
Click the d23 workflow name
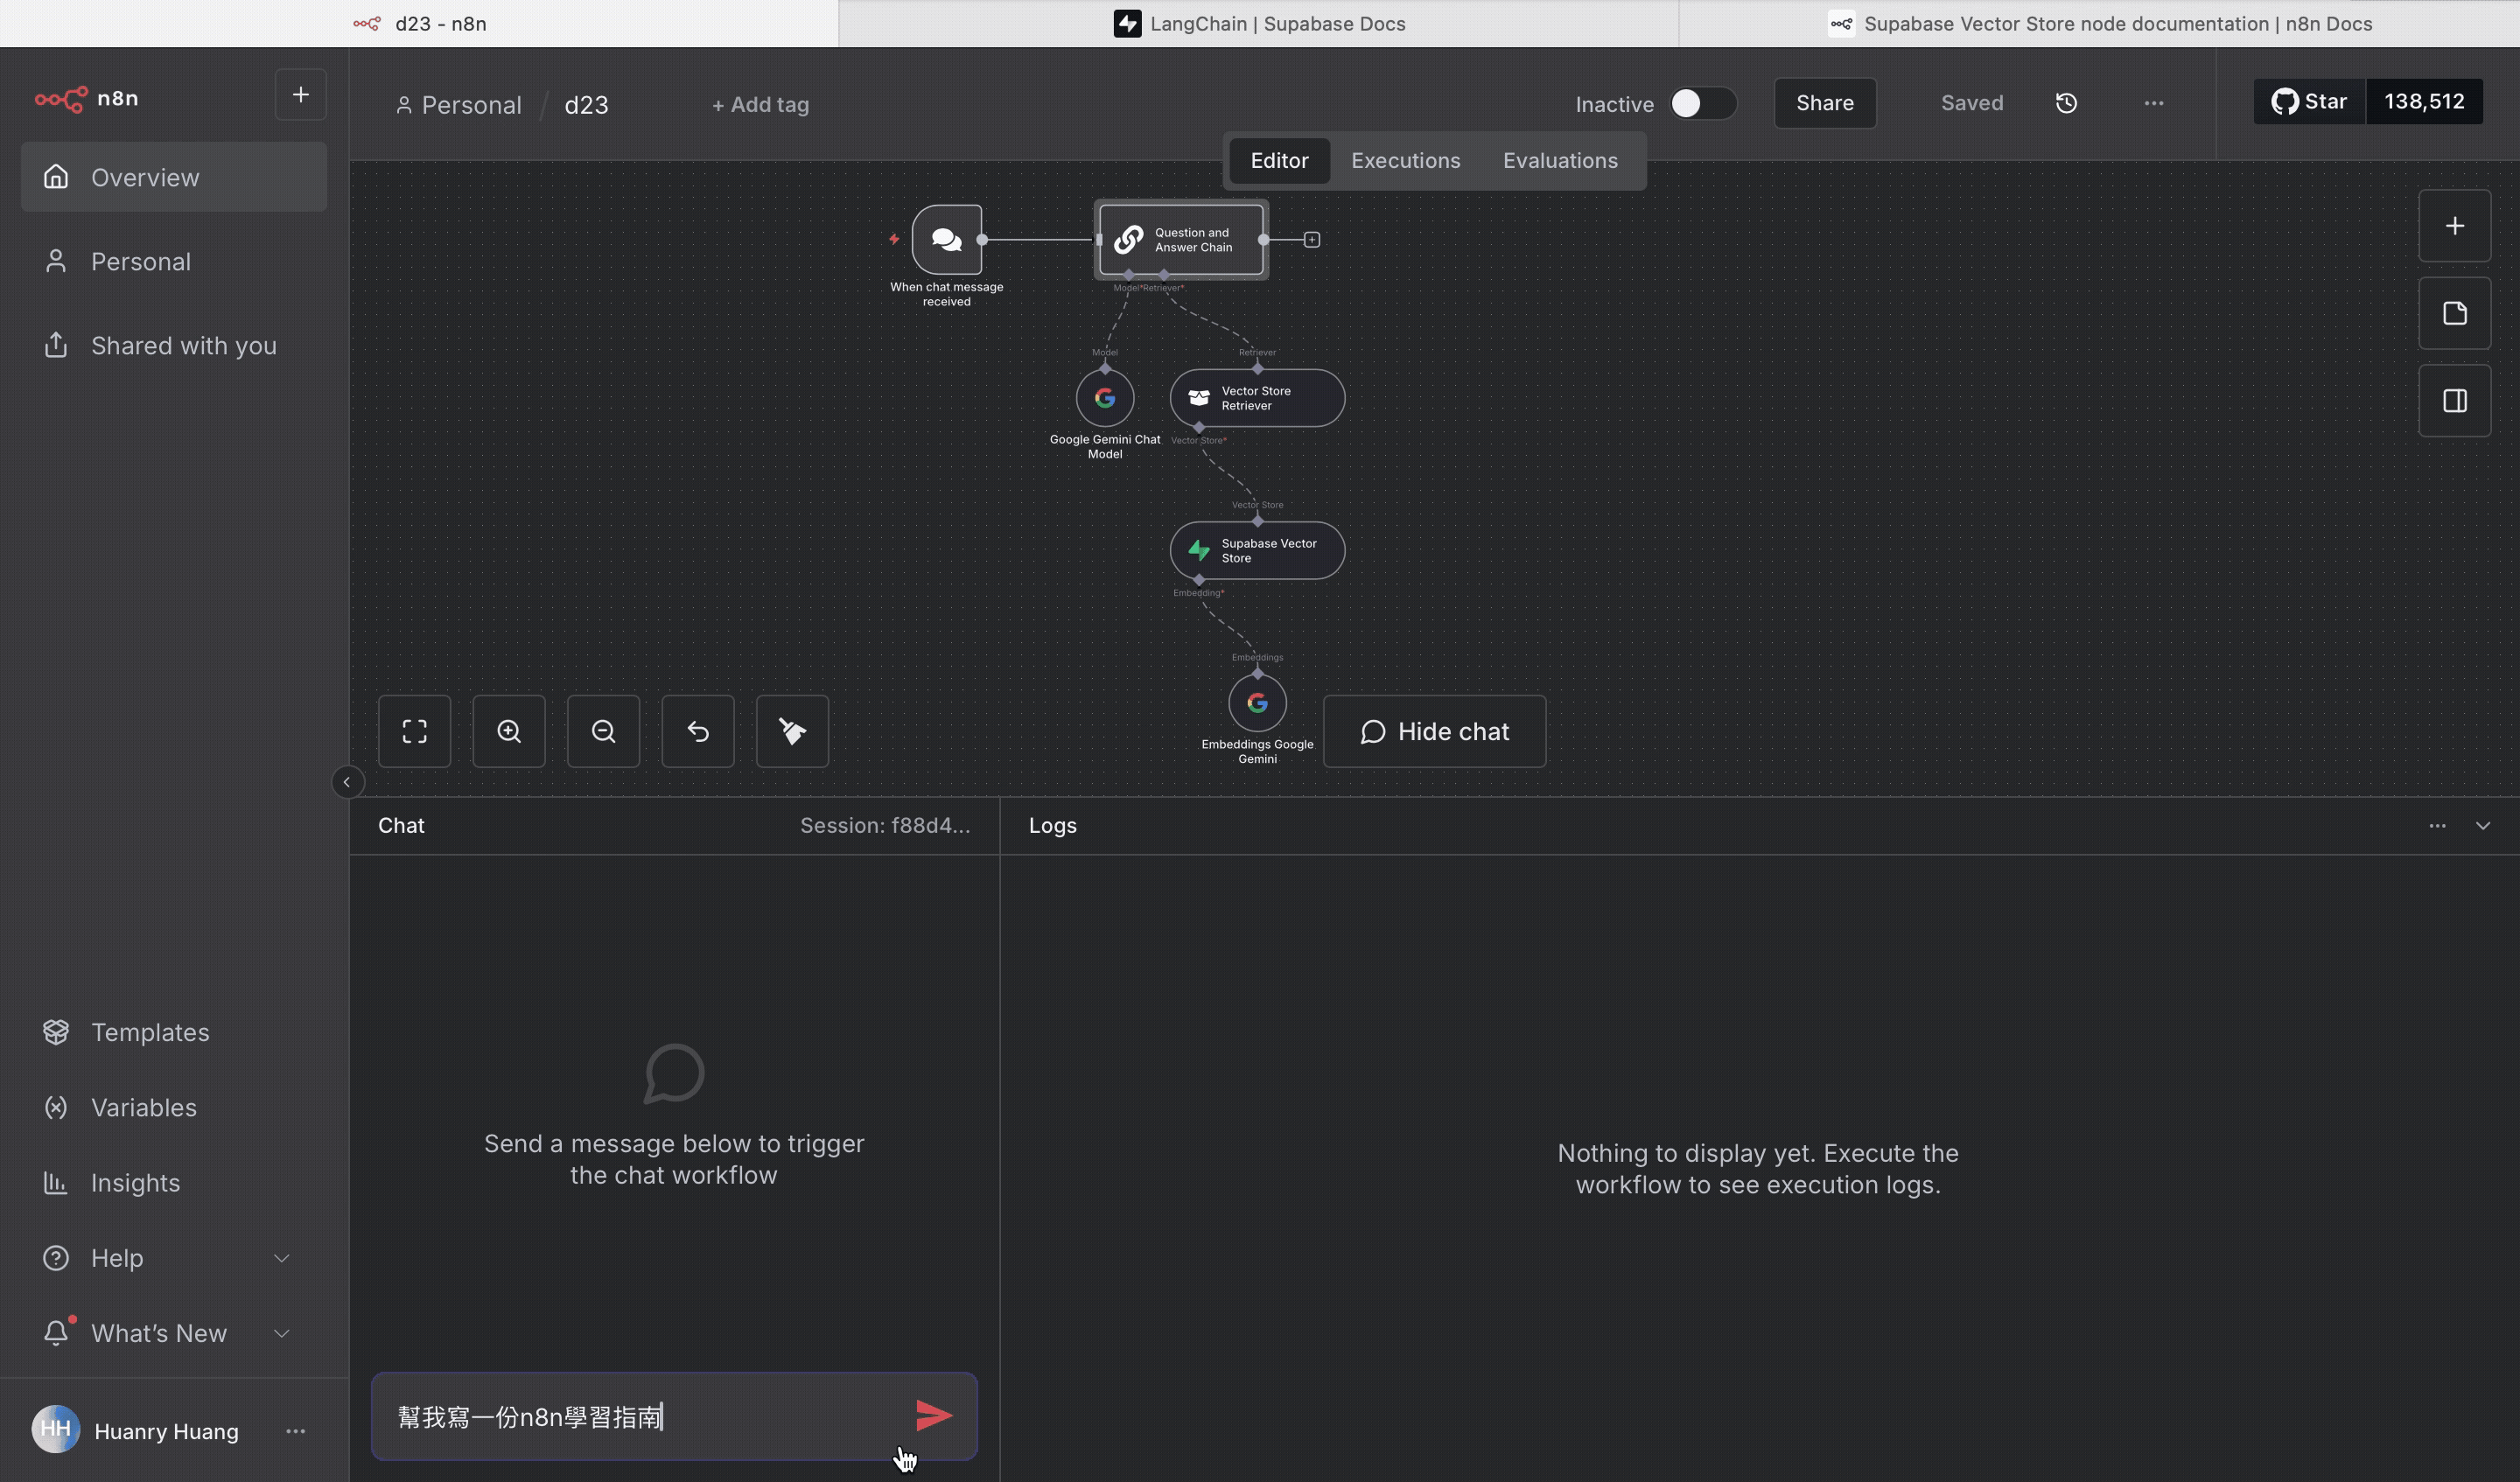coord(586,104)
